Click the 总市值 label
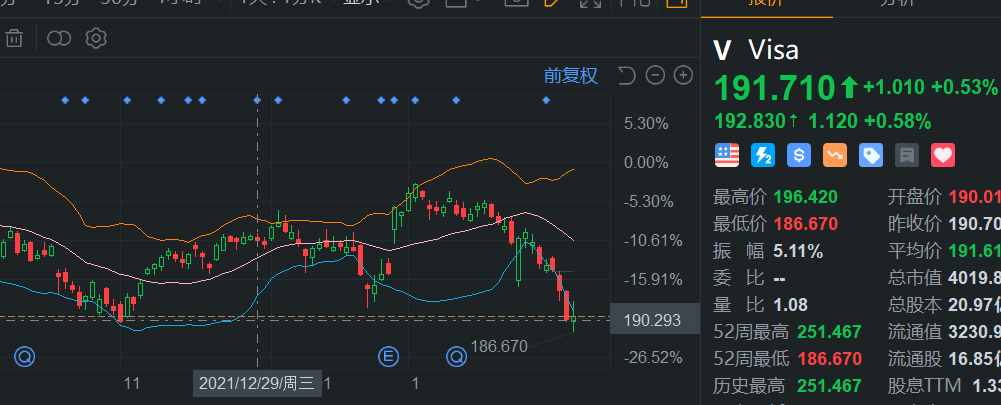Viewport: 1001px width, 405px height. click(x=914, y=278)
